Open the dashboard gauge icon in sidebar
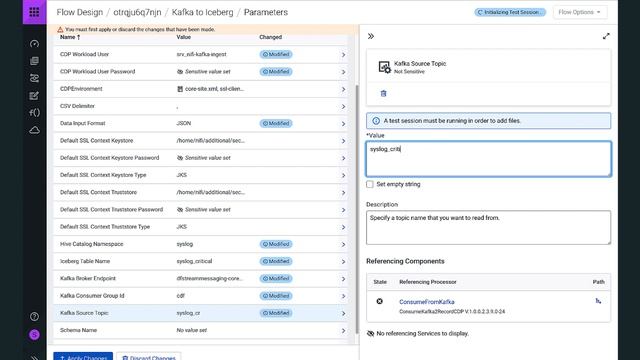The width and height of the screenshot is (640, 360). point(34,44)
